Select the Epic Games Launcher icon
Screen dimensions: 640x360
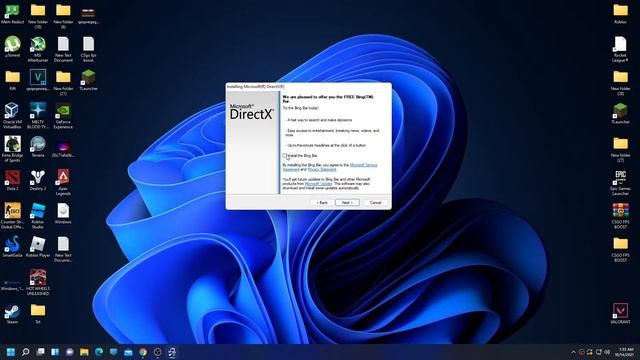click(x=620, y=182)
